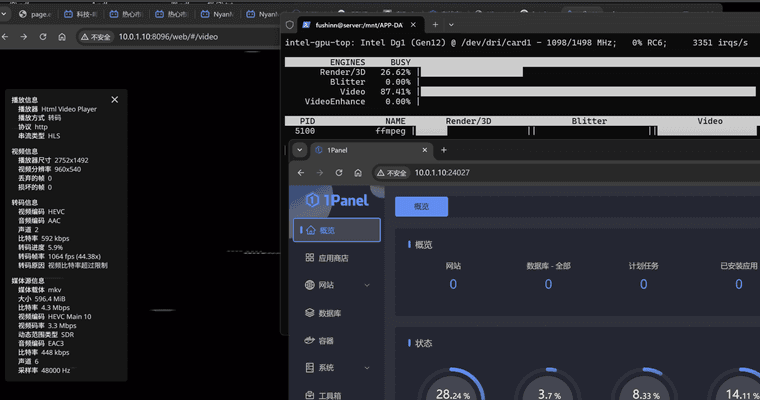This screenshot has width=760, height=400.
Task: Open tab list dropdown in 1Panel browser
Action: tap(300, 150)
